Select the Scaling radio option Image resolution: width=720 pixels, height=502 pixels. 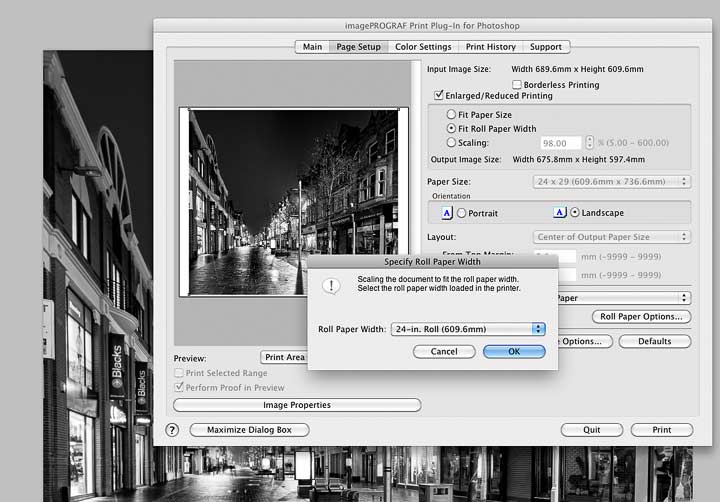coord(451,142)
